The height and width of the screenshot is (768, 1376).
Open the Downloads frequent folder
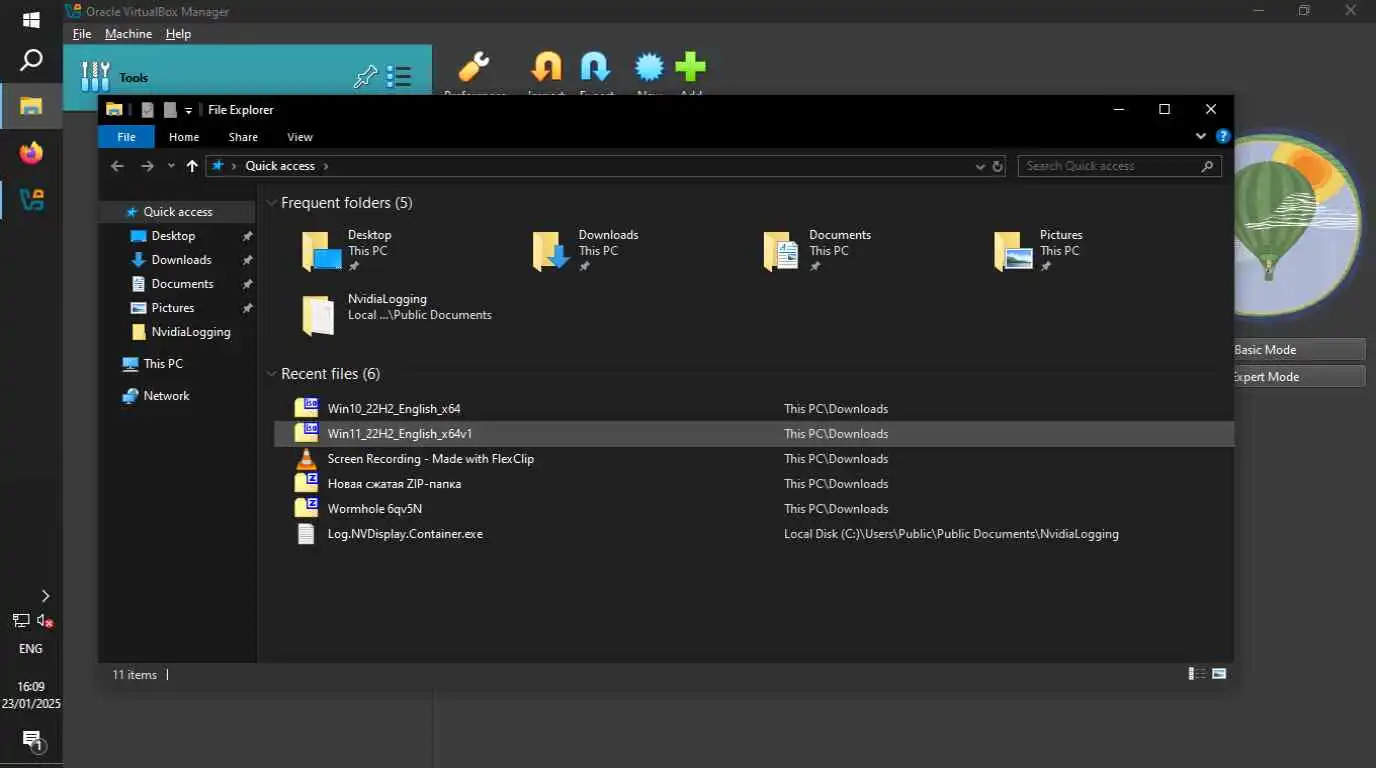pos(586,251)
